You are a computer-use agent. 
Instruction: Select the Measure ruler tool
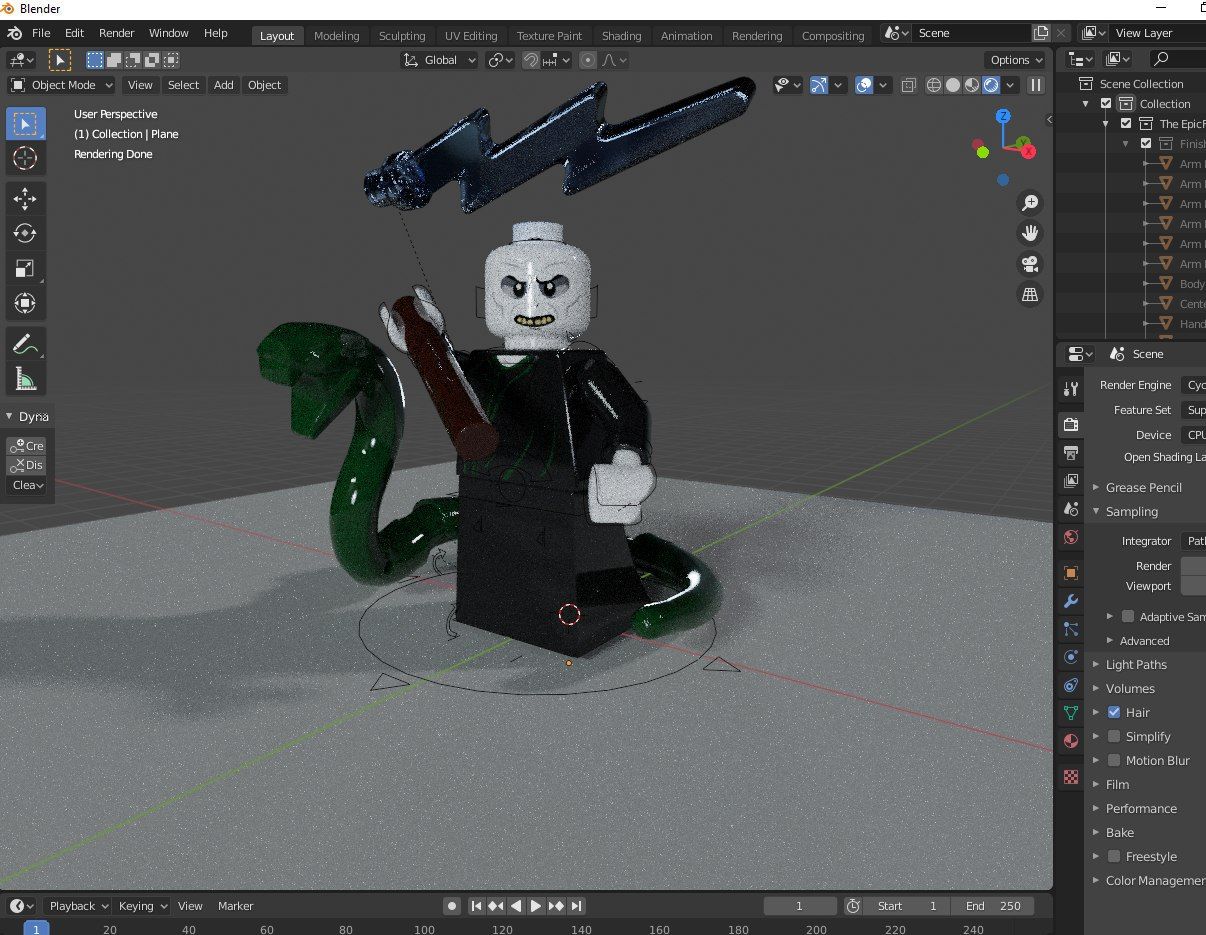click(x=25, y=378)
